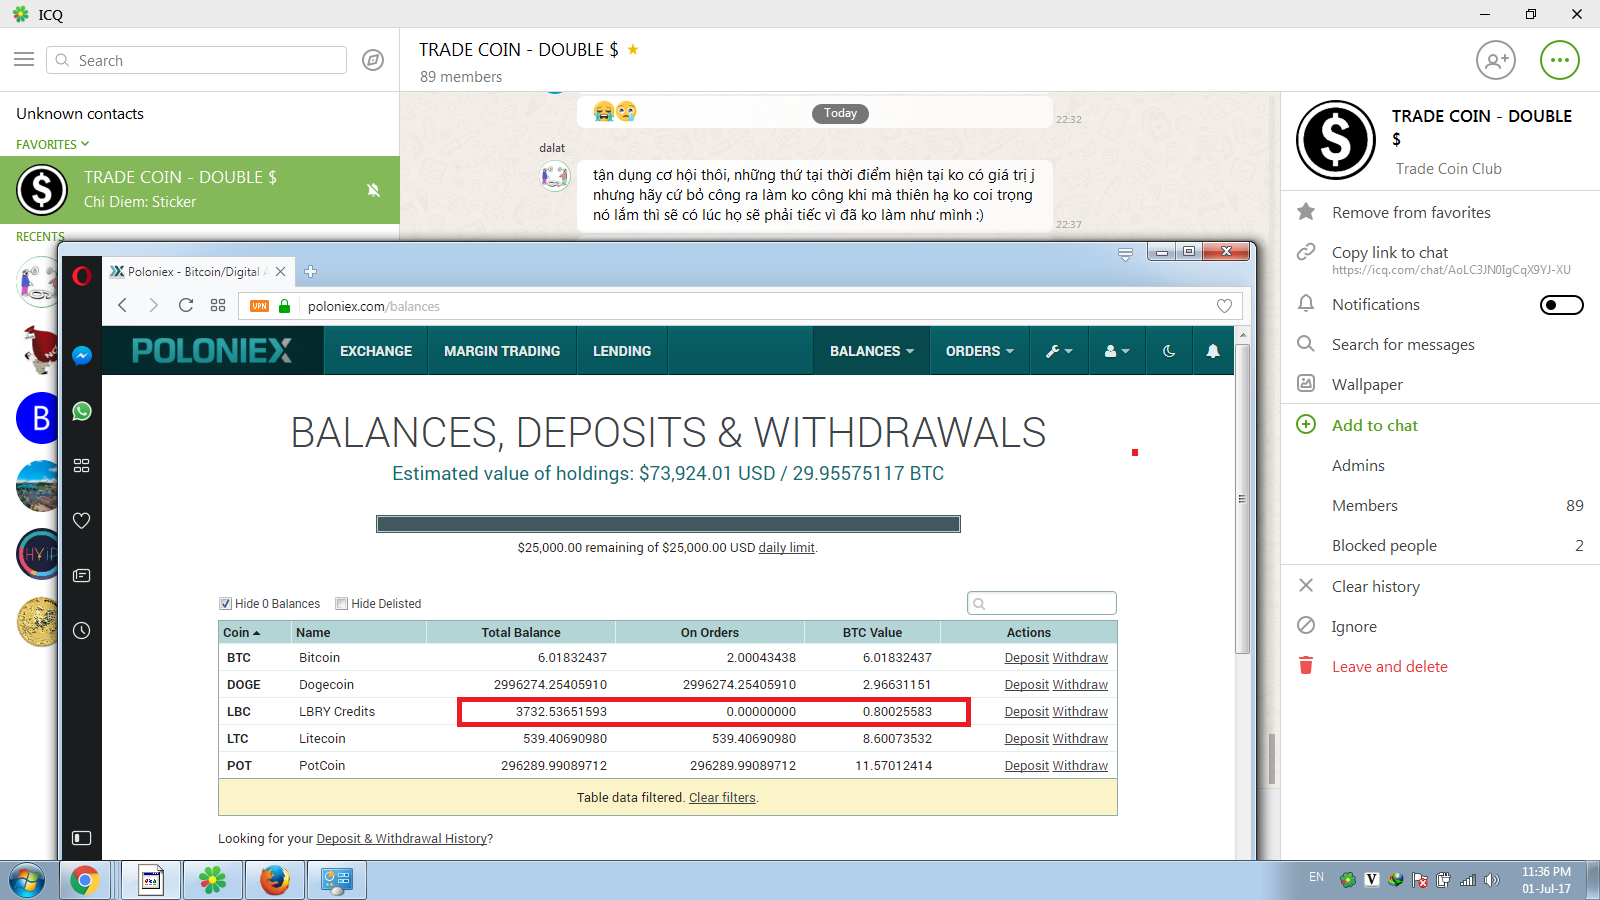This screenshot has height=900, width=1600.
Task: Open Firefox from taskbar
Action: click(x=275, y=880)
